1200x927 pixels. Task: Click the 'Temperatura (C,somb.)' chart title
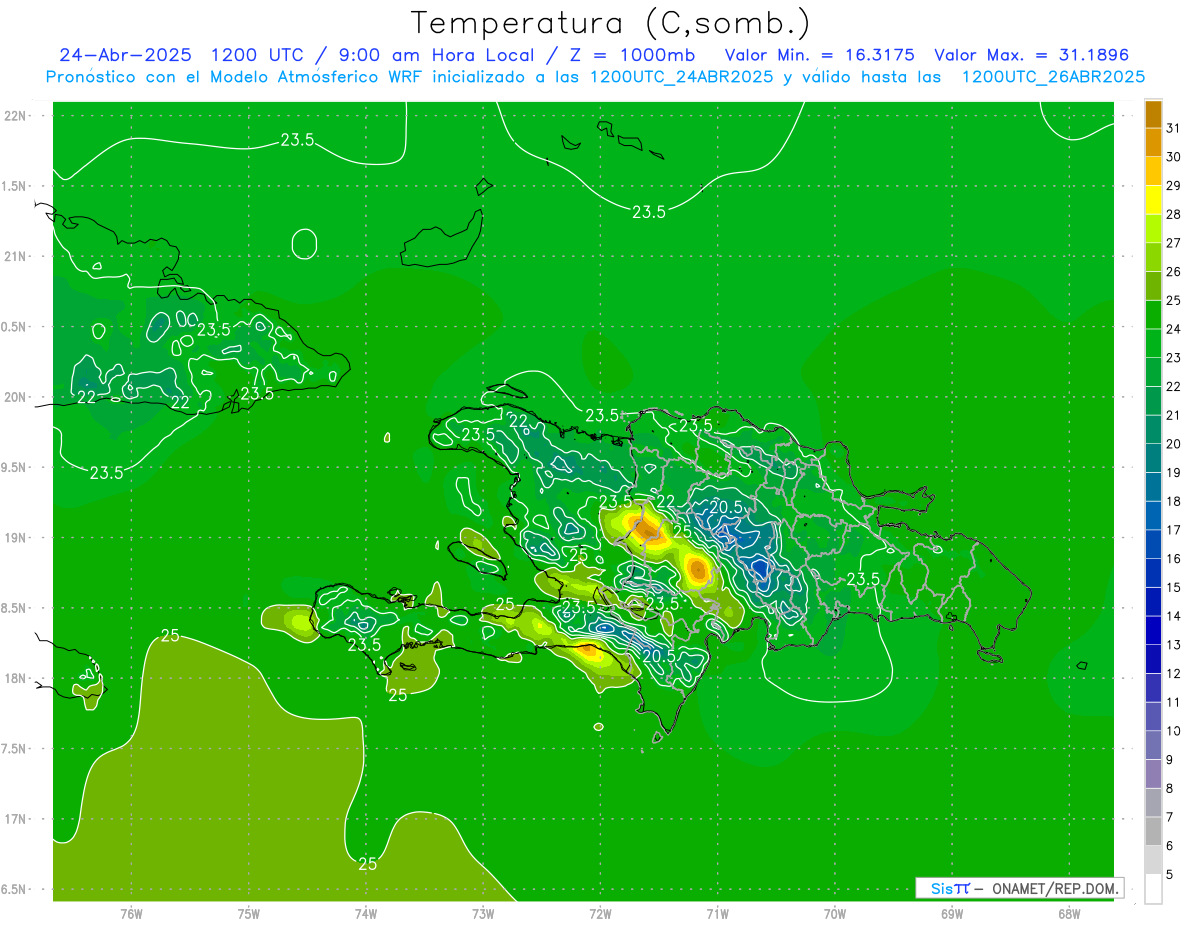pos(610,23)
